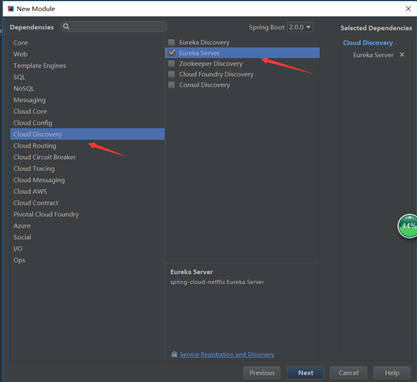This screenshot has width=417, height=382.
Task: Select the Web category
Action: 87,54
